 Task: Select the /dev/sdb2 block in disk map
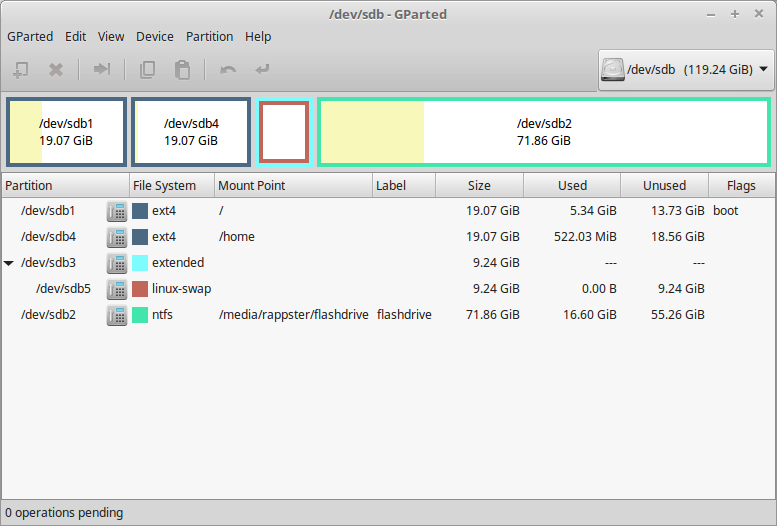point(544,132)
